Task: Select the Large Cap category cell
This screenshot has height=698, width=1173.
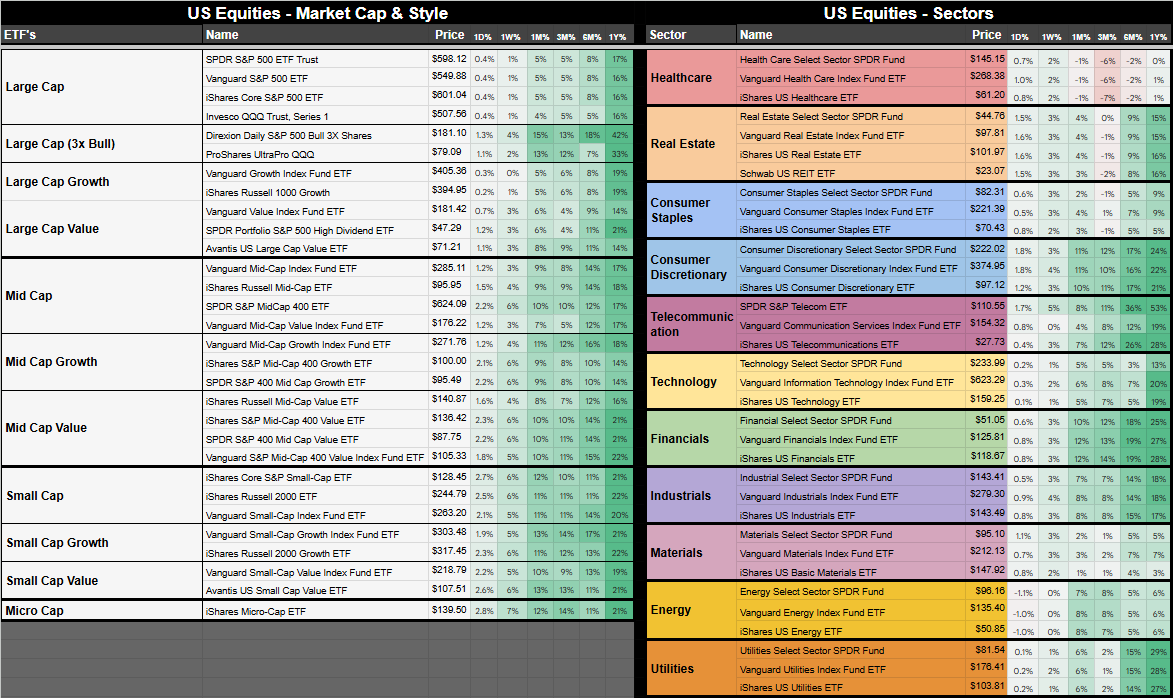Action: coord(102,87)
